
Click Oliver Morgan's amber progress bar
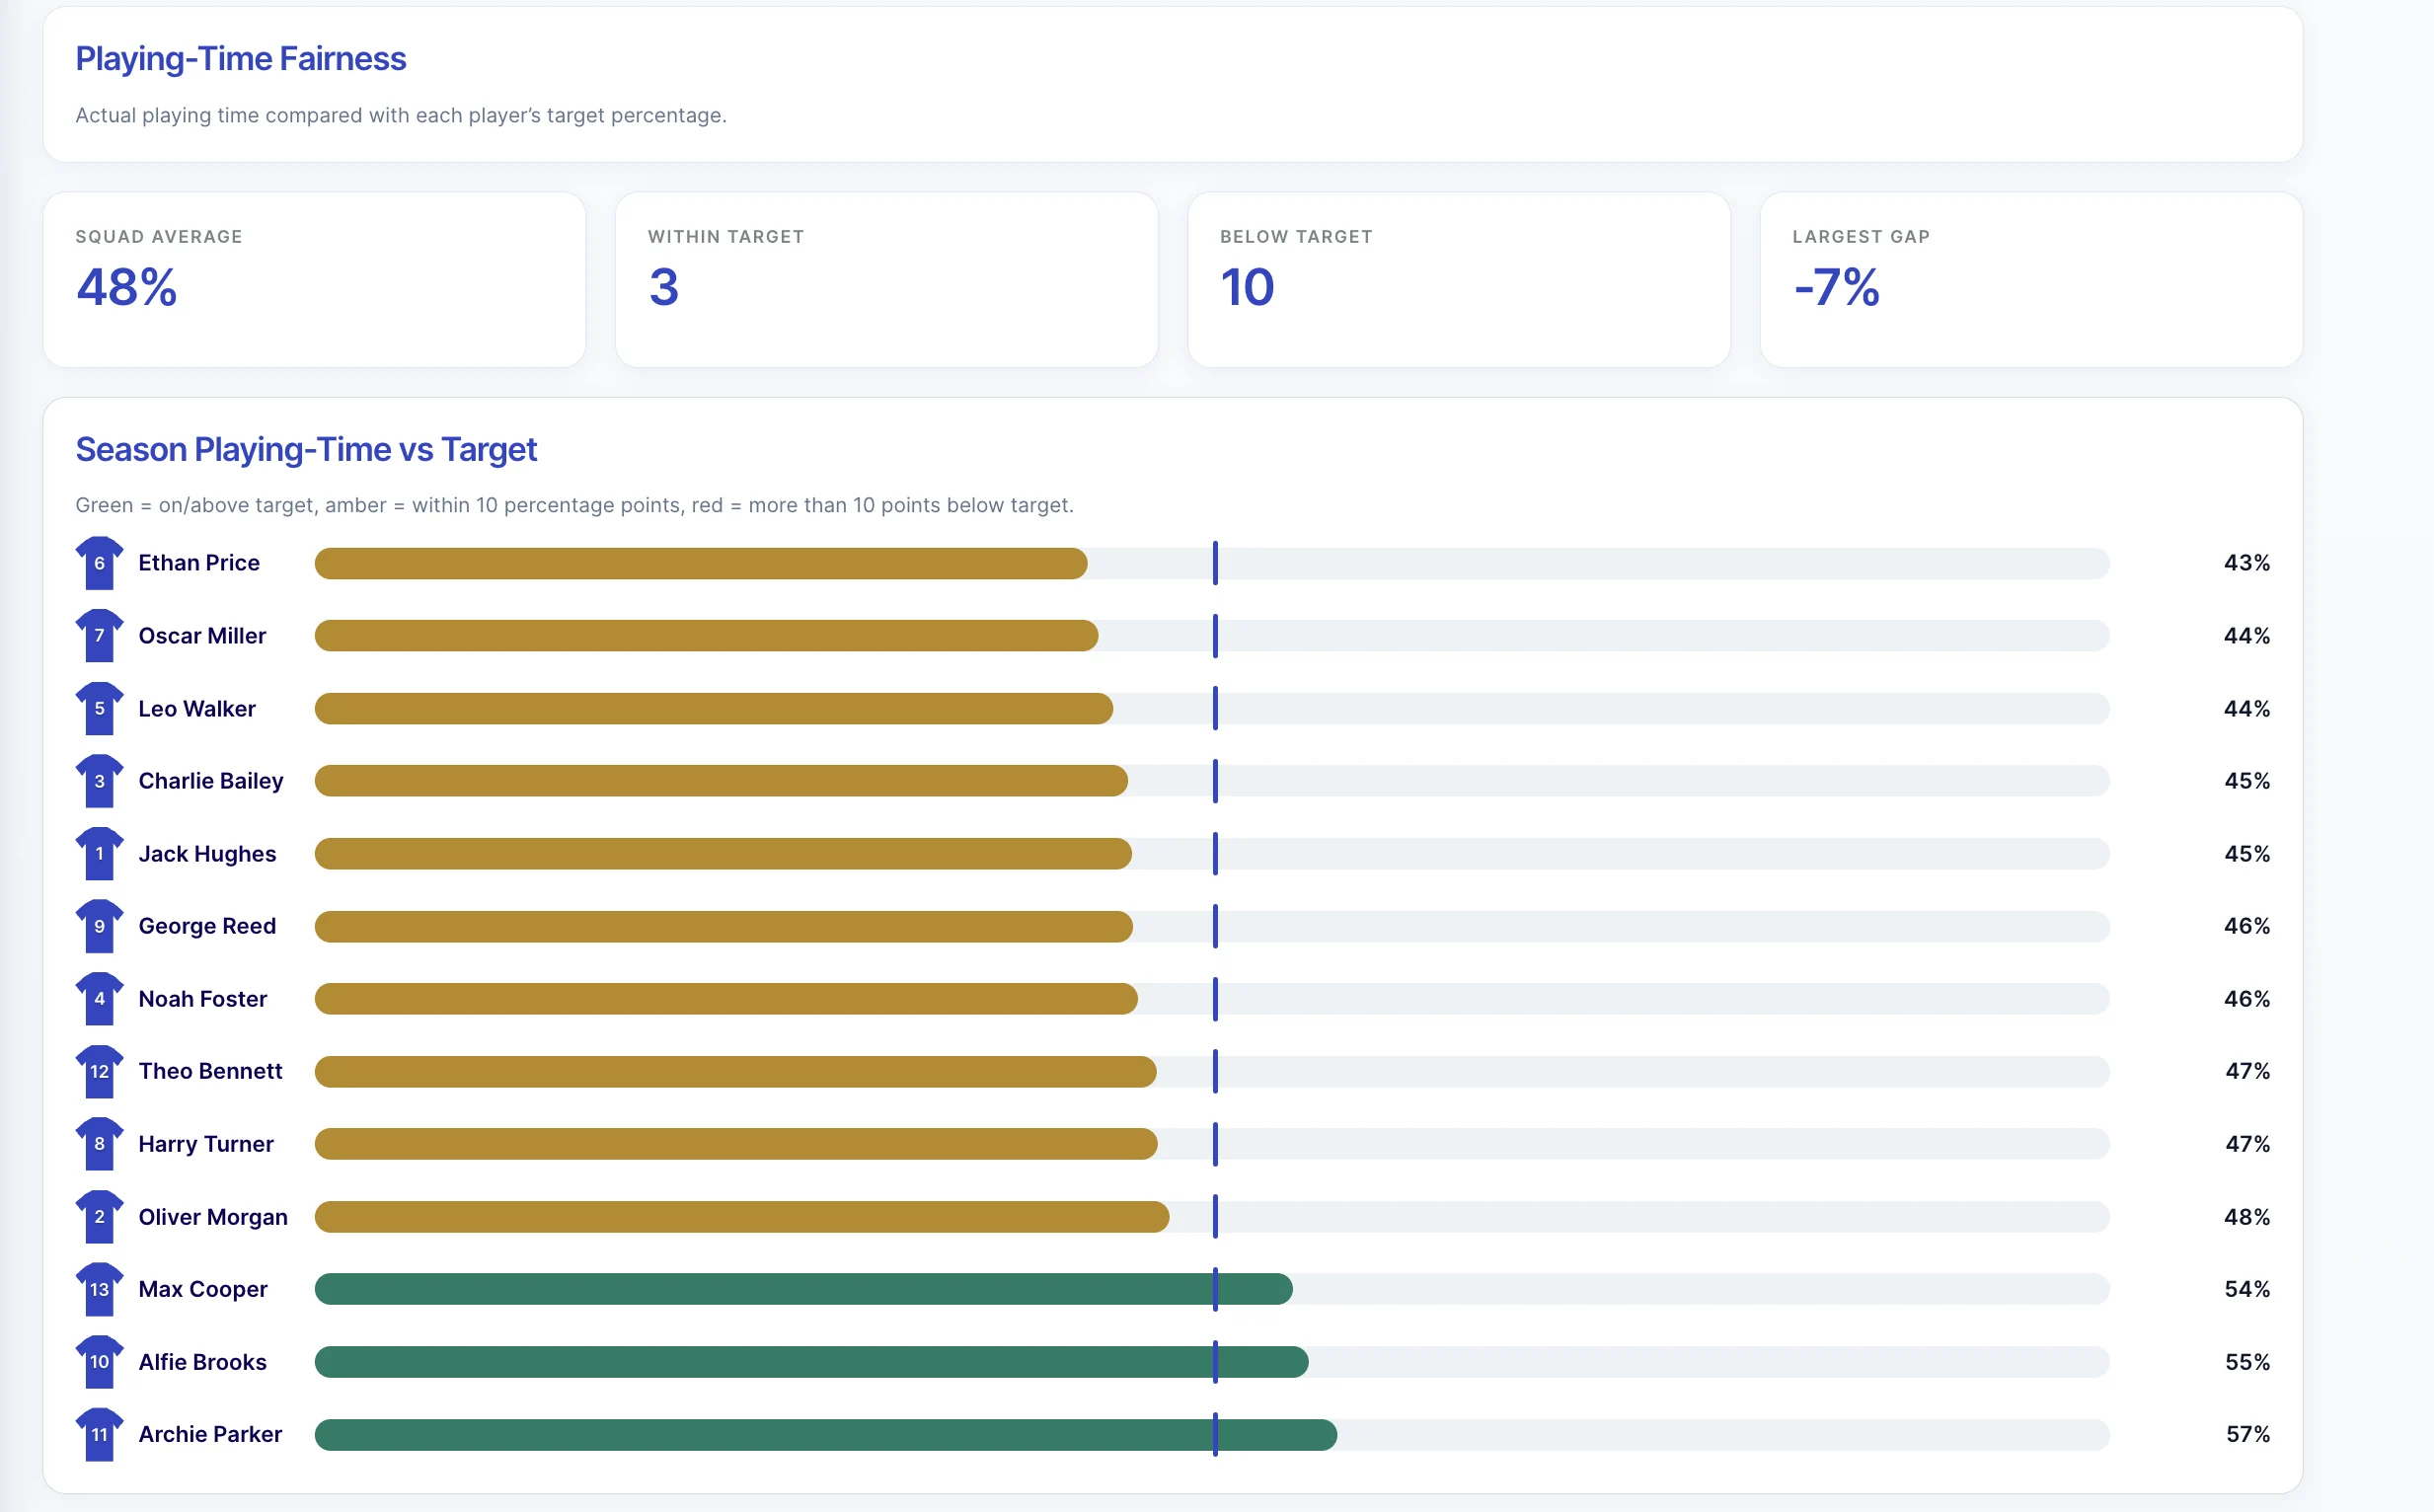pos(742,1217)
